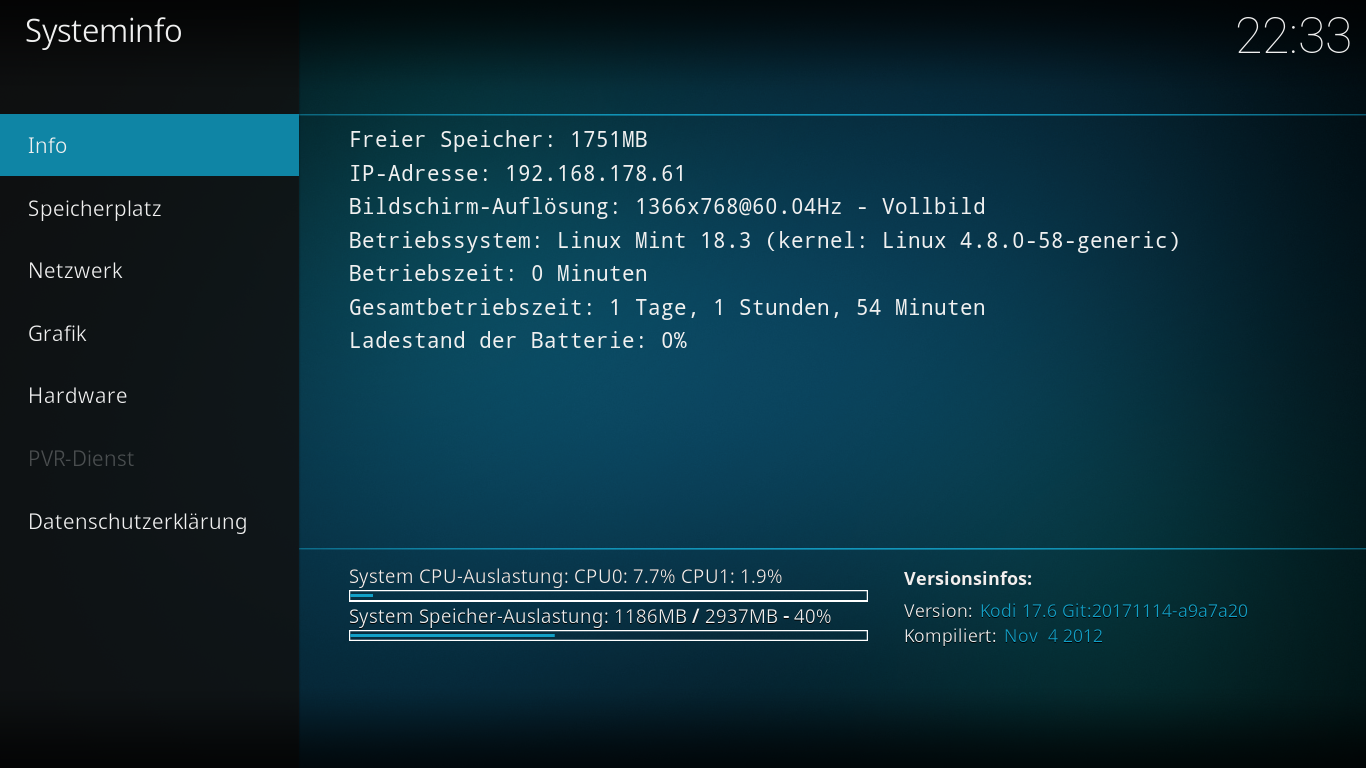Click the Versionsinfos heading
The image size is (1366, 768).
[x=968, y=578]
